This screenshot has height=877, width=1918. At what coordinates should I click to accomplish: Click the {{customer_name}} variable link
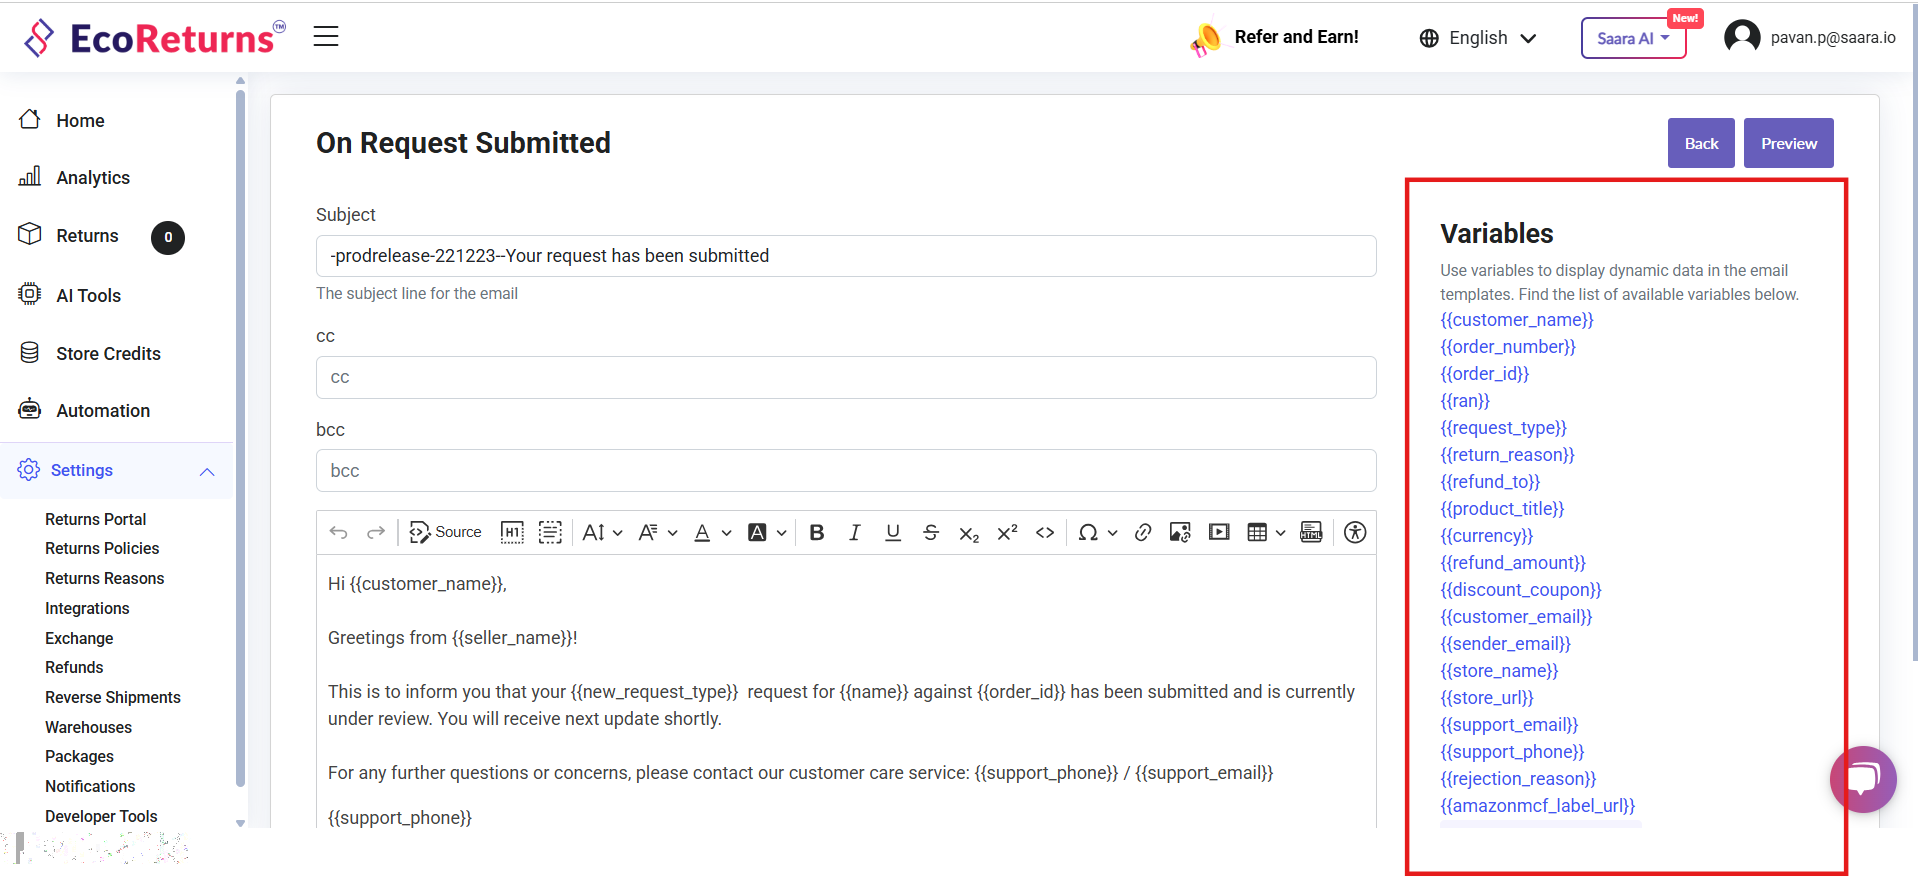point(1516,320)
